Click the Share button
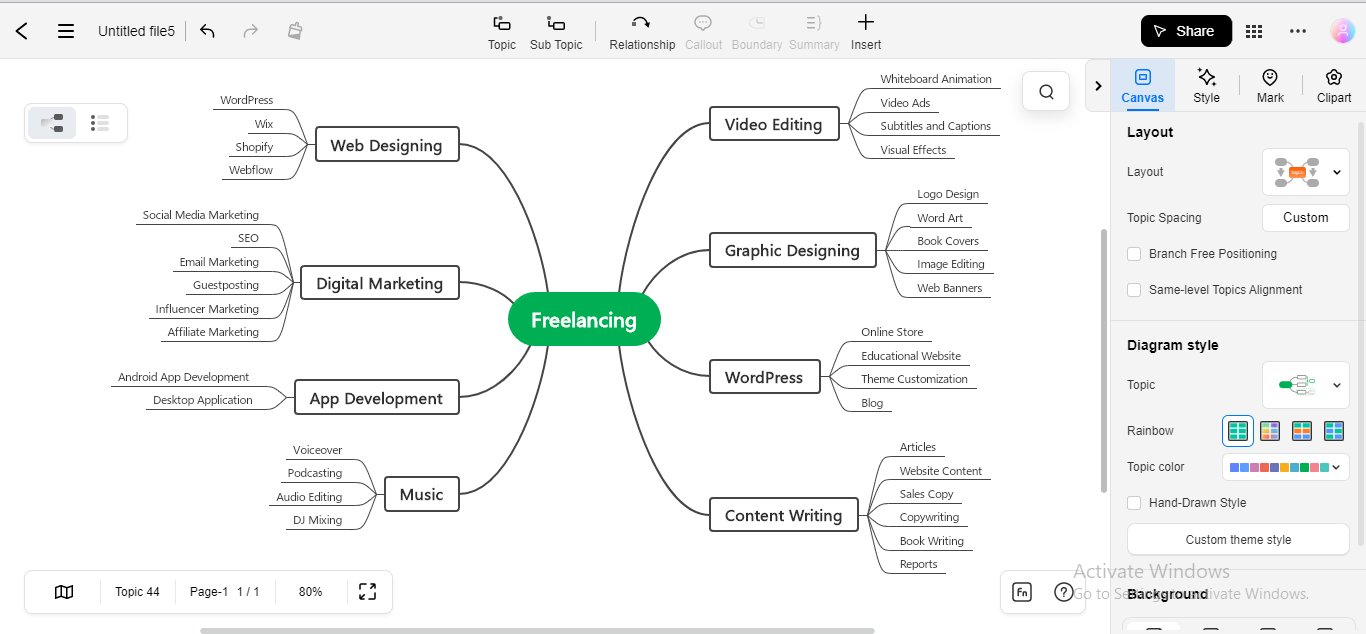Screen dimensions: 1366x634 tap(1186, 31)
